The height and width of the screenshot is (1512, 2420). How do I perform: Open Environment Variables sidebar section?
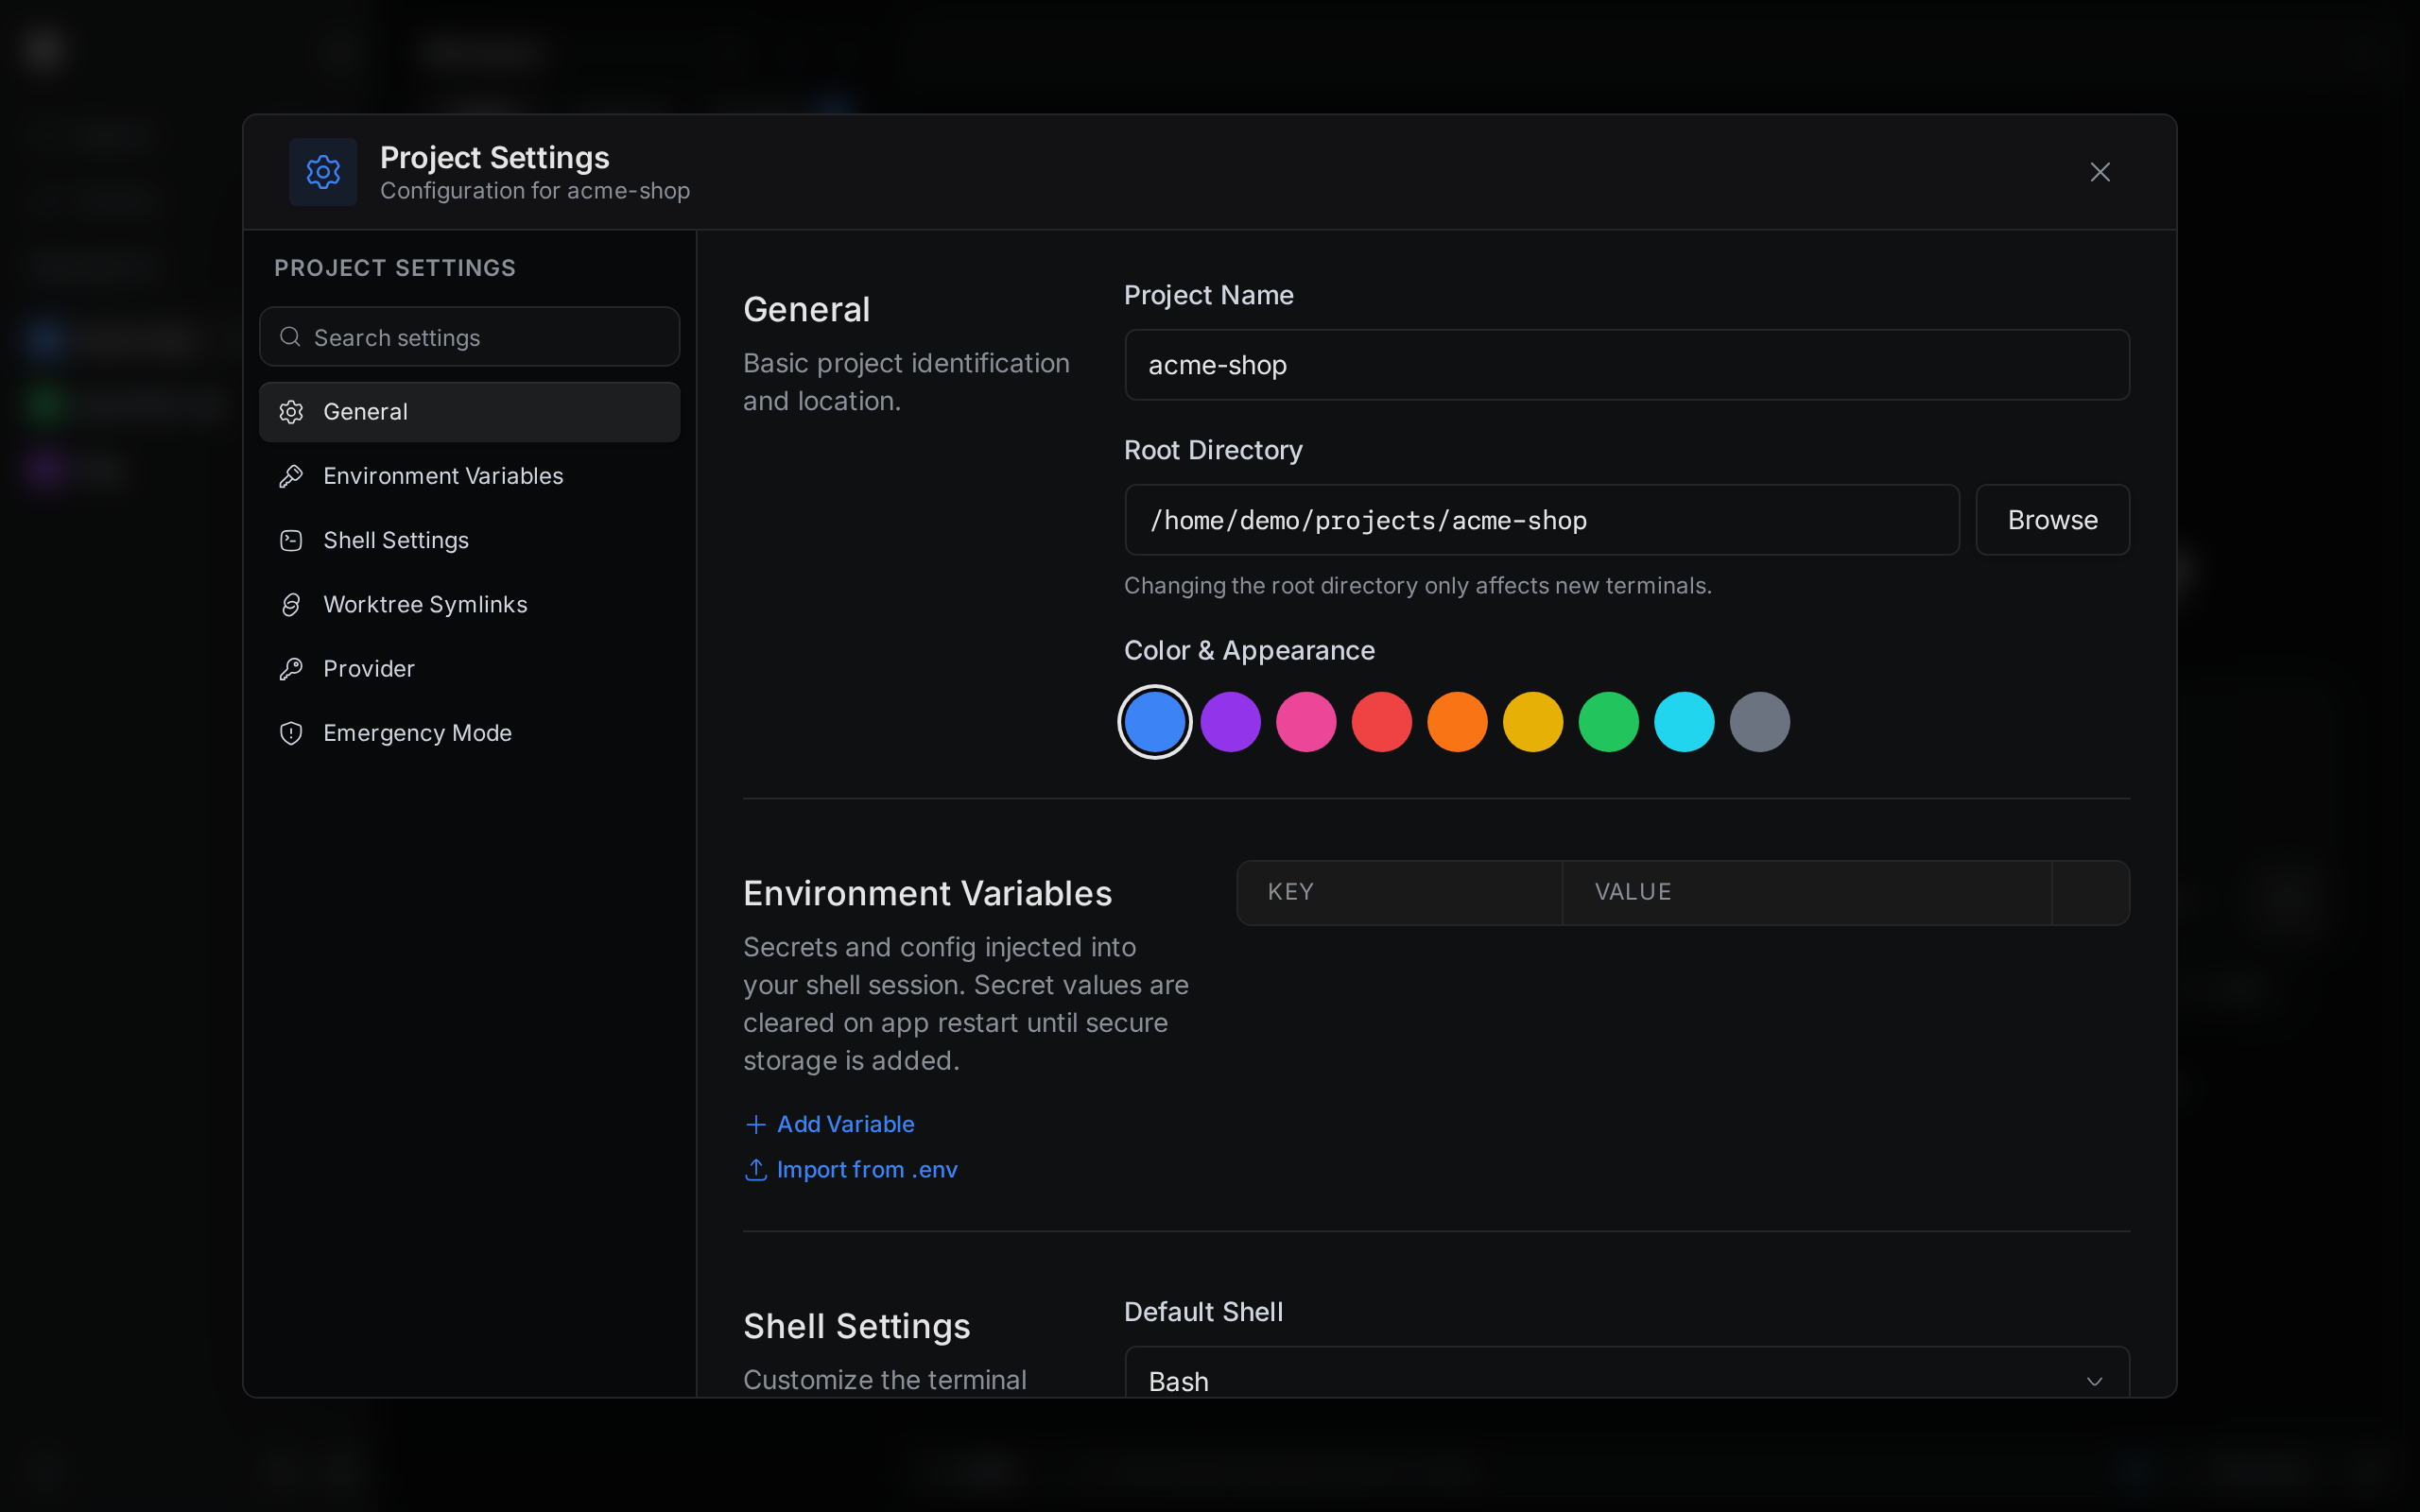pos(469,476)
